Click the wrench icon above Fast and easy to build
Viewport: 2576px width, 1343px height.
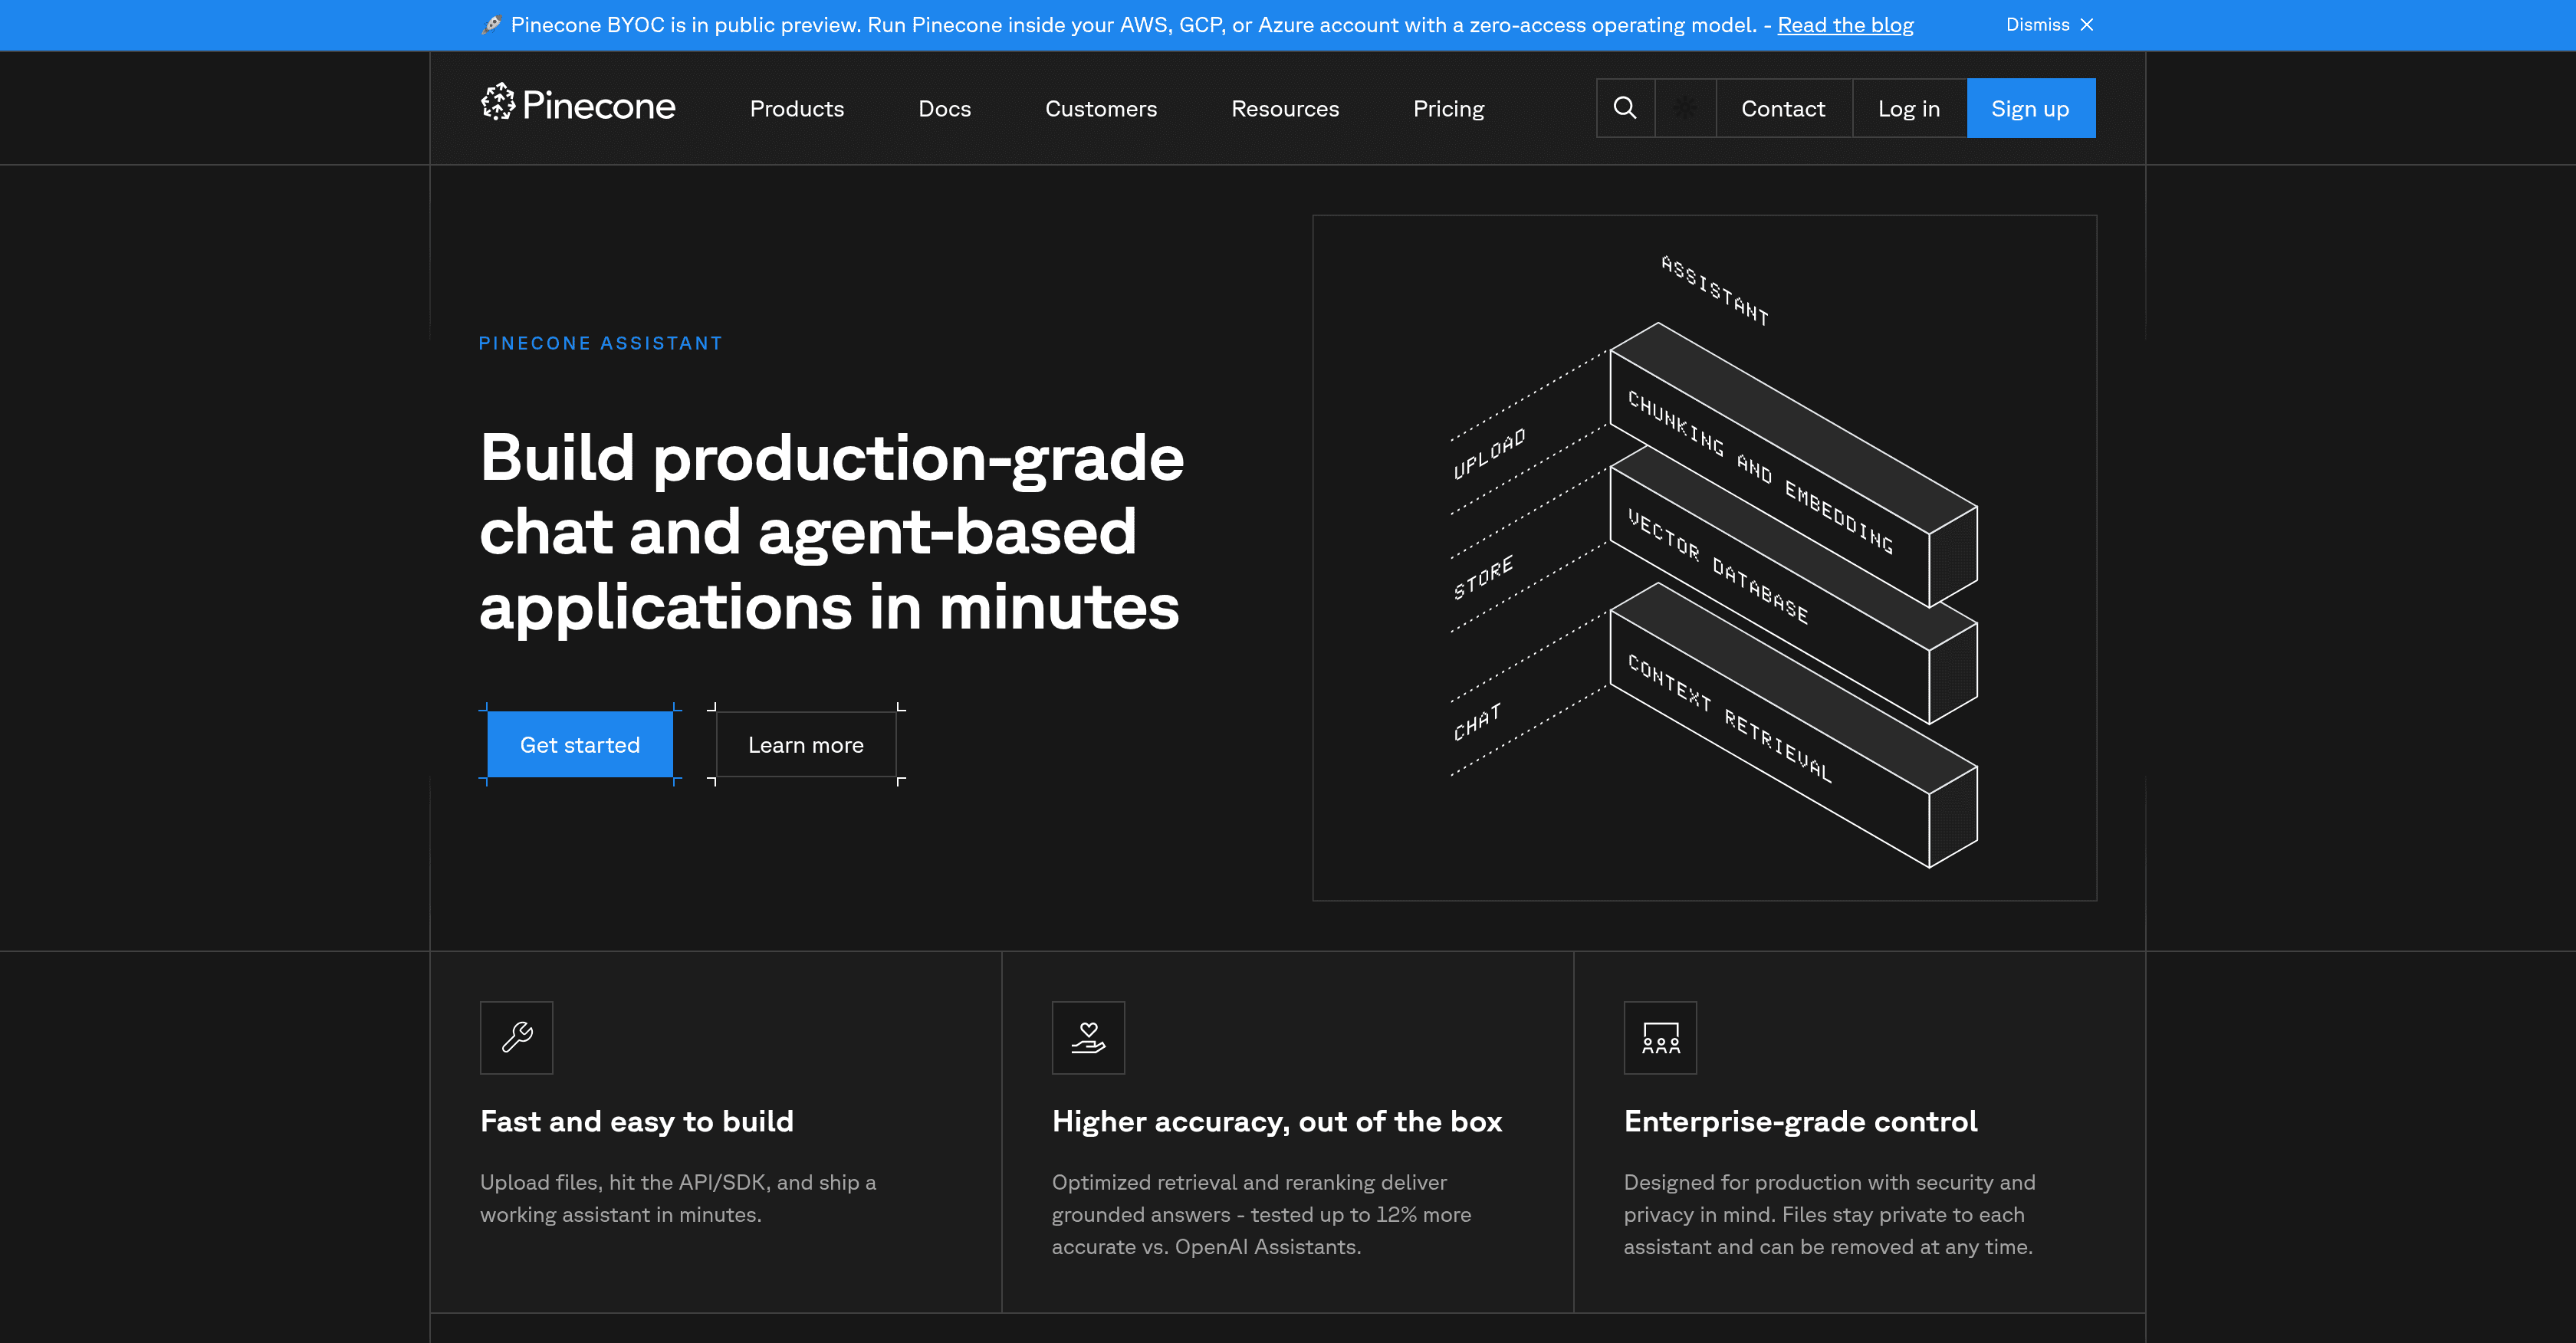tap(516, 1037)
